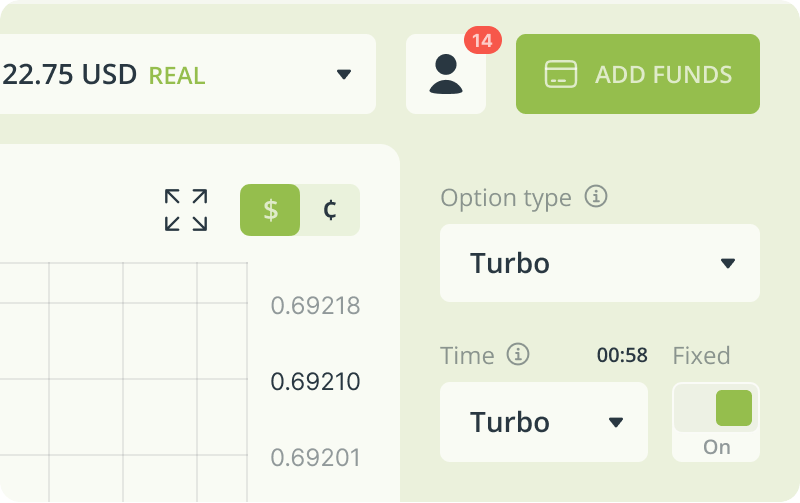Click the 00:58 countdown timer

[622, 355]
